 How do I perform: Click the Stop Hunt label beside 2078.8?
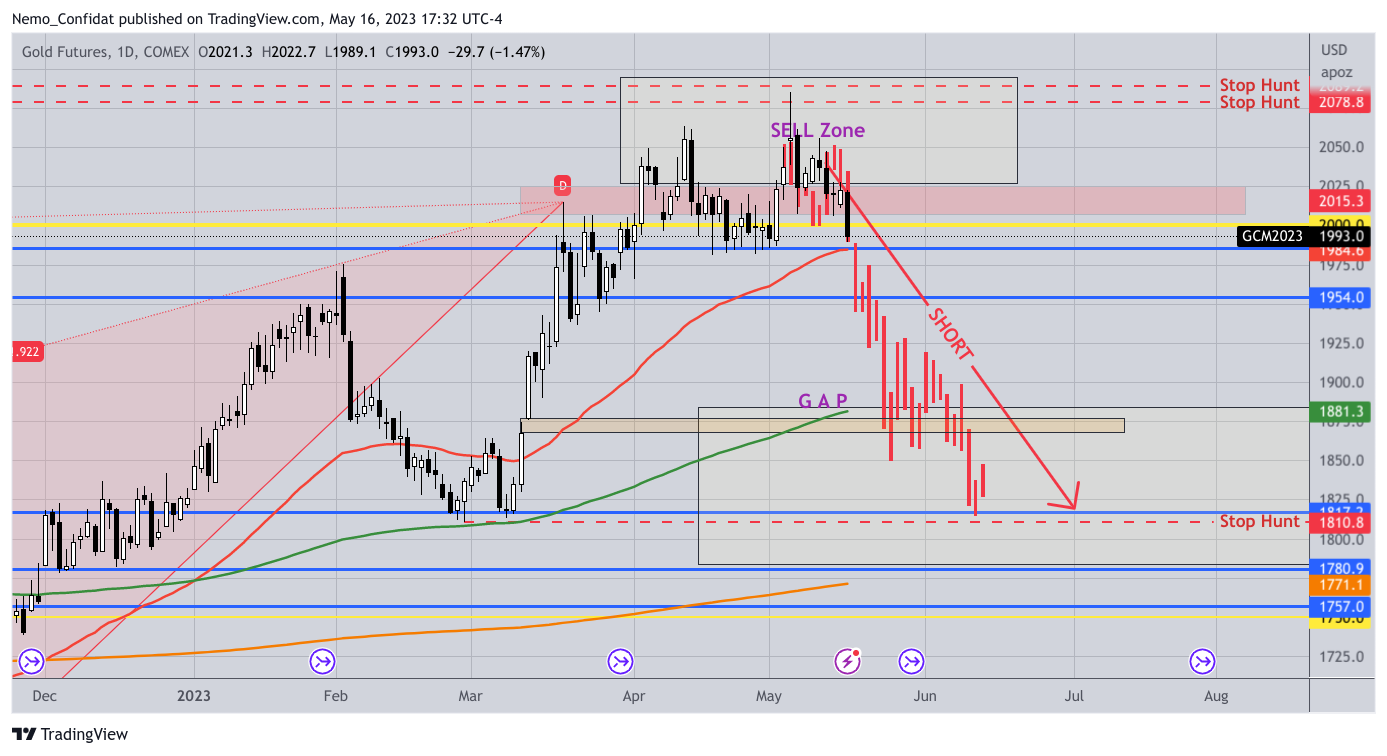(x=1259, y=102)
